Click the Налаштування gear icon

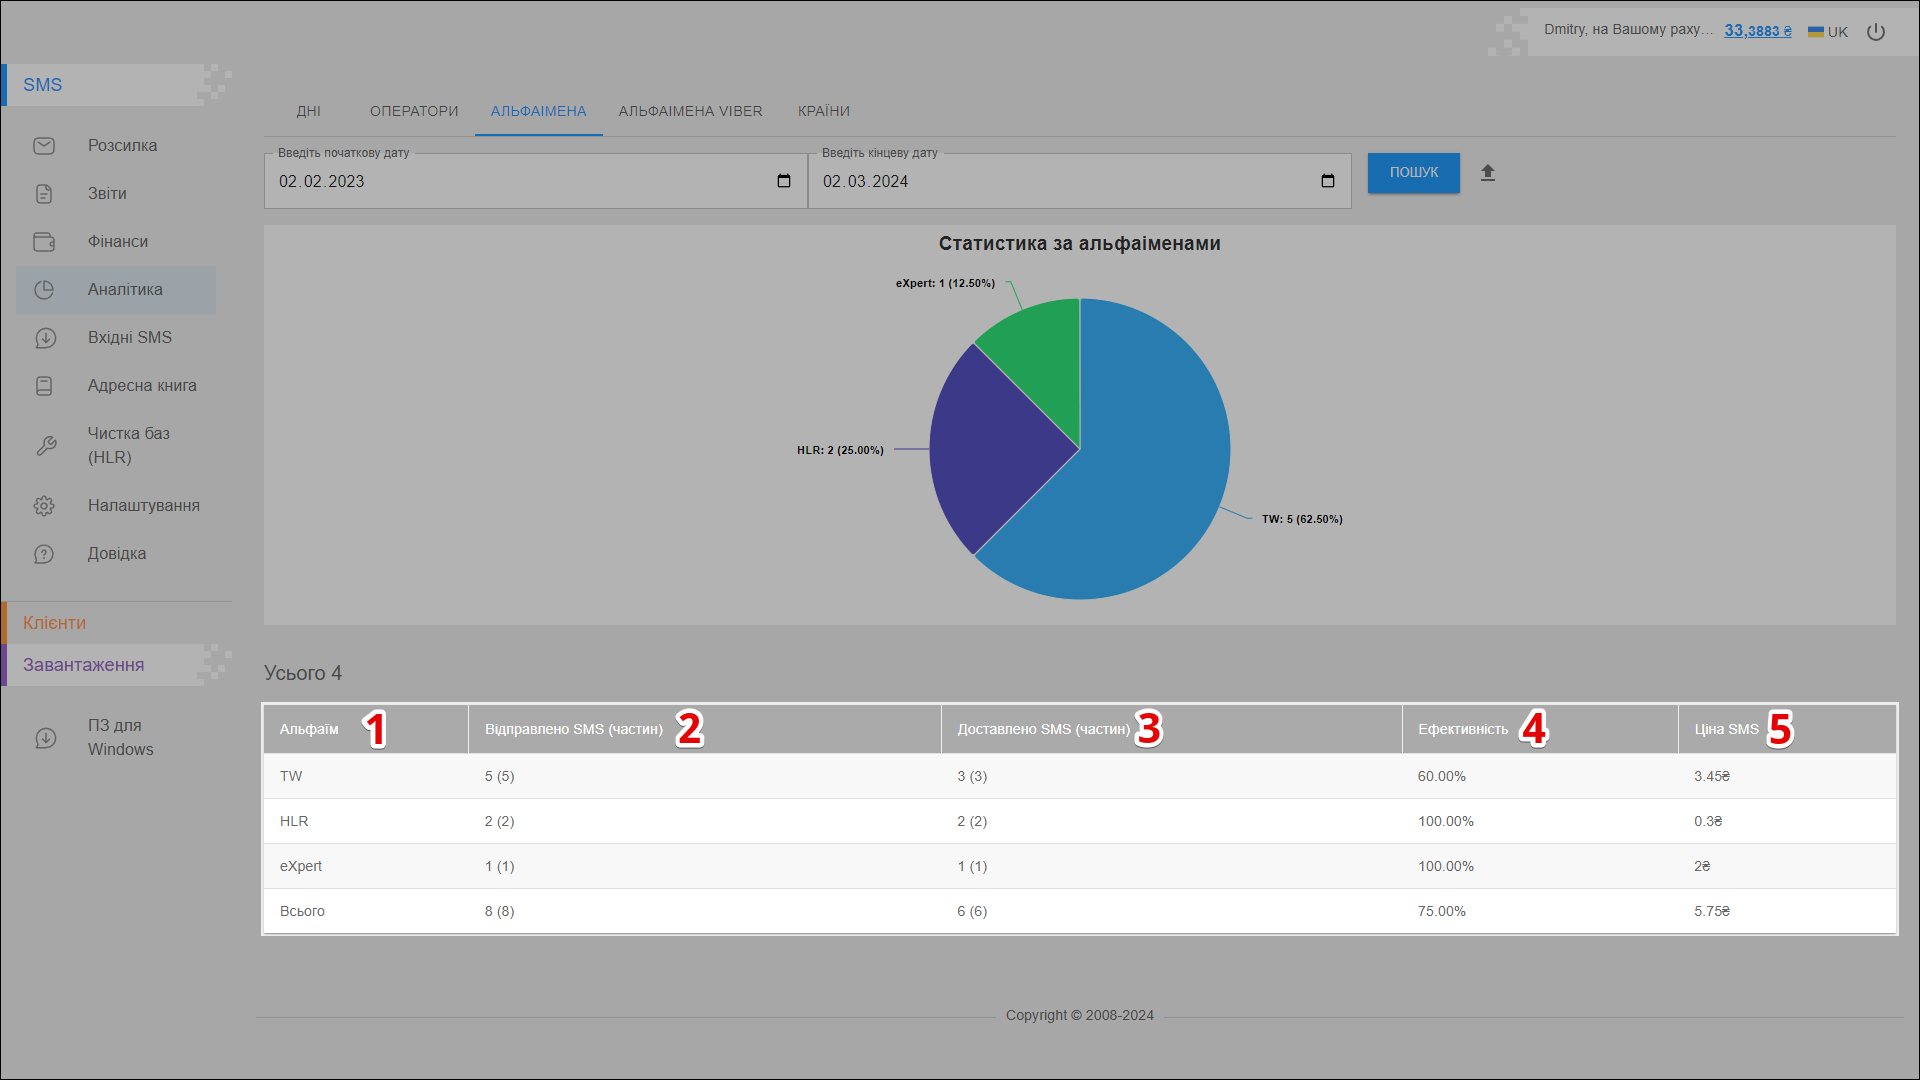(x=44, y=506)
